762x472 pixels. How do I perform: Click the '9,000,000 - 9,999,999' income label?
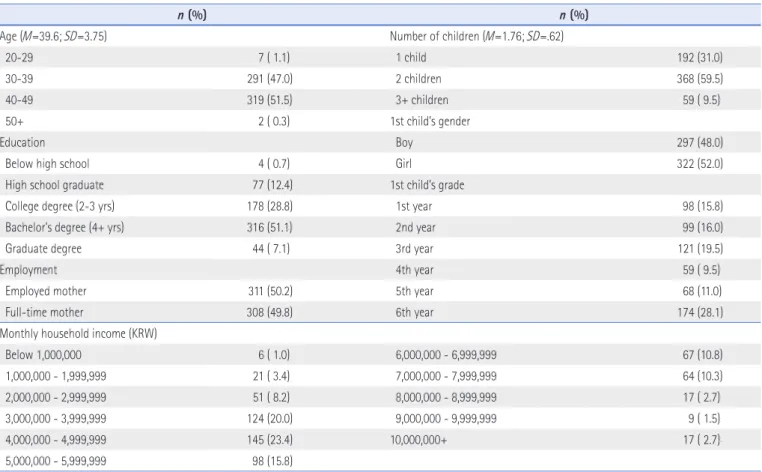coord(446,419)
